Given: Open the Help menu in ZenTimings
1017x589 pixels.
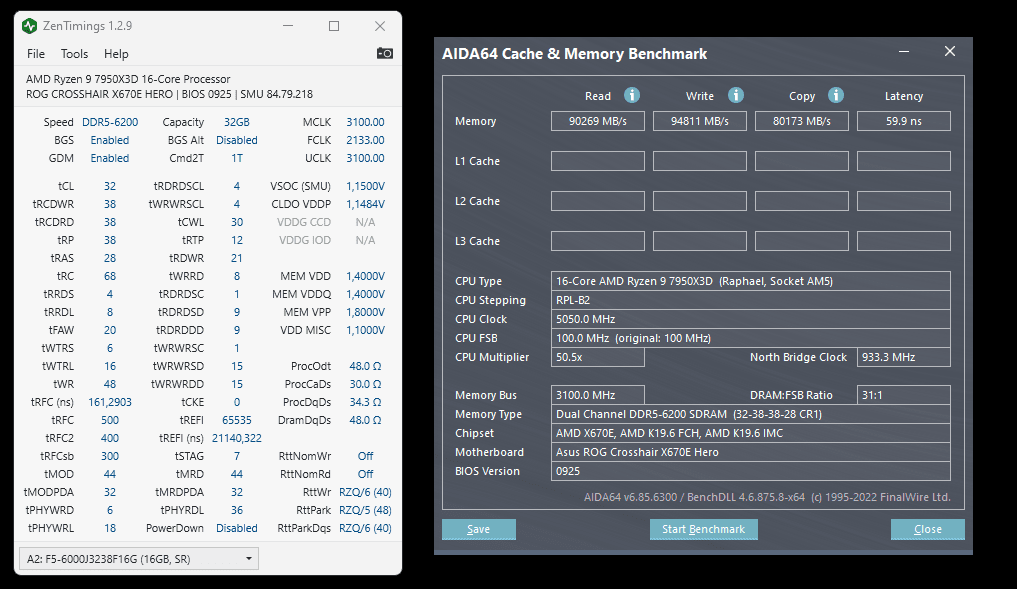Looking at the screenshot, I should tap(116, 54).
